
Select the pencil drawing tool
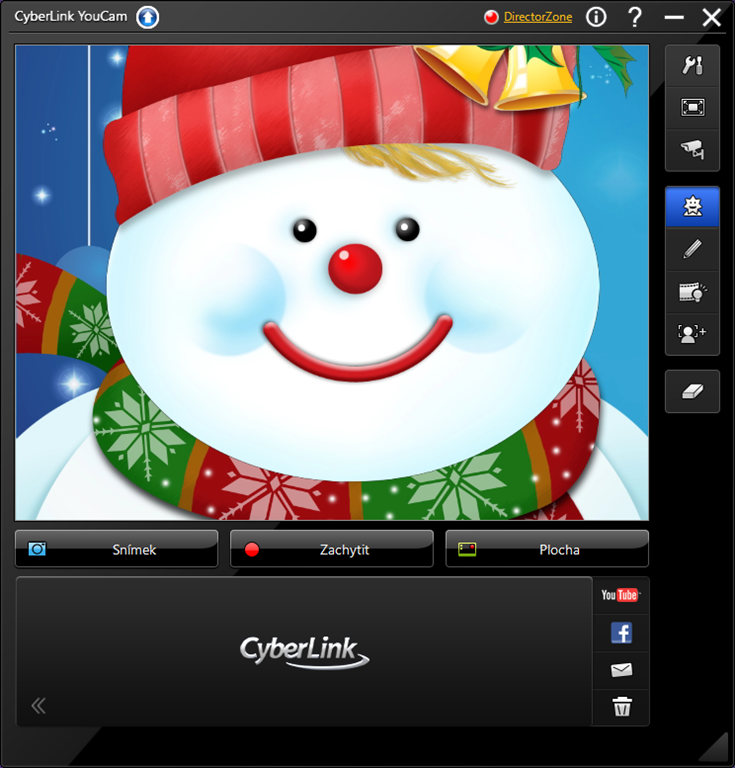click(x=692, y=249)
